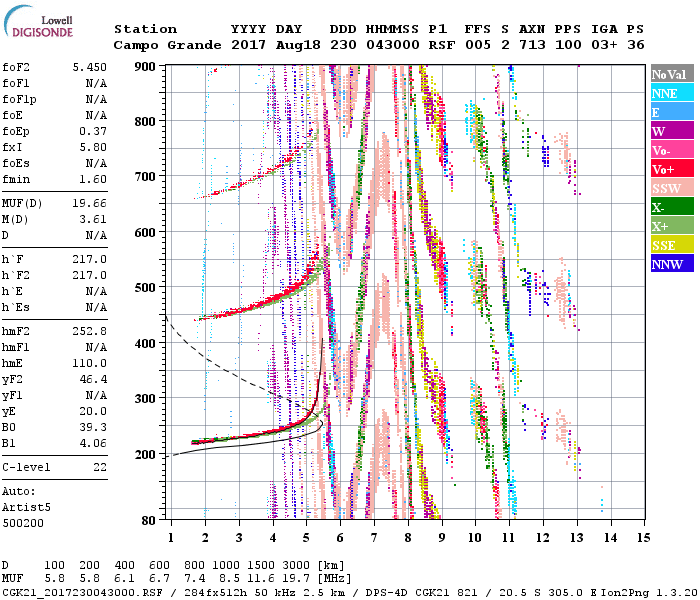Viewport: 700px width, 600px height.
Task: Click the year 2017 in header
Action: point(248,45)
